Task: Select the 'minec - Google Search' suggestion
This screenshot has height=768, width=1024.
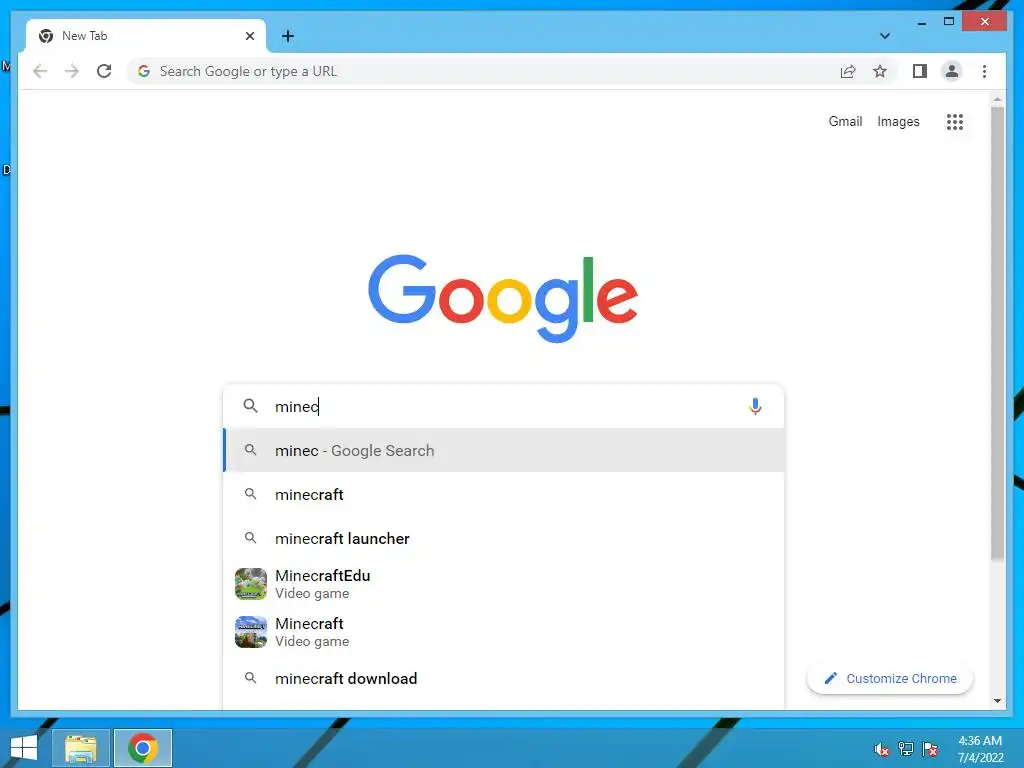Action: (503, 450)
